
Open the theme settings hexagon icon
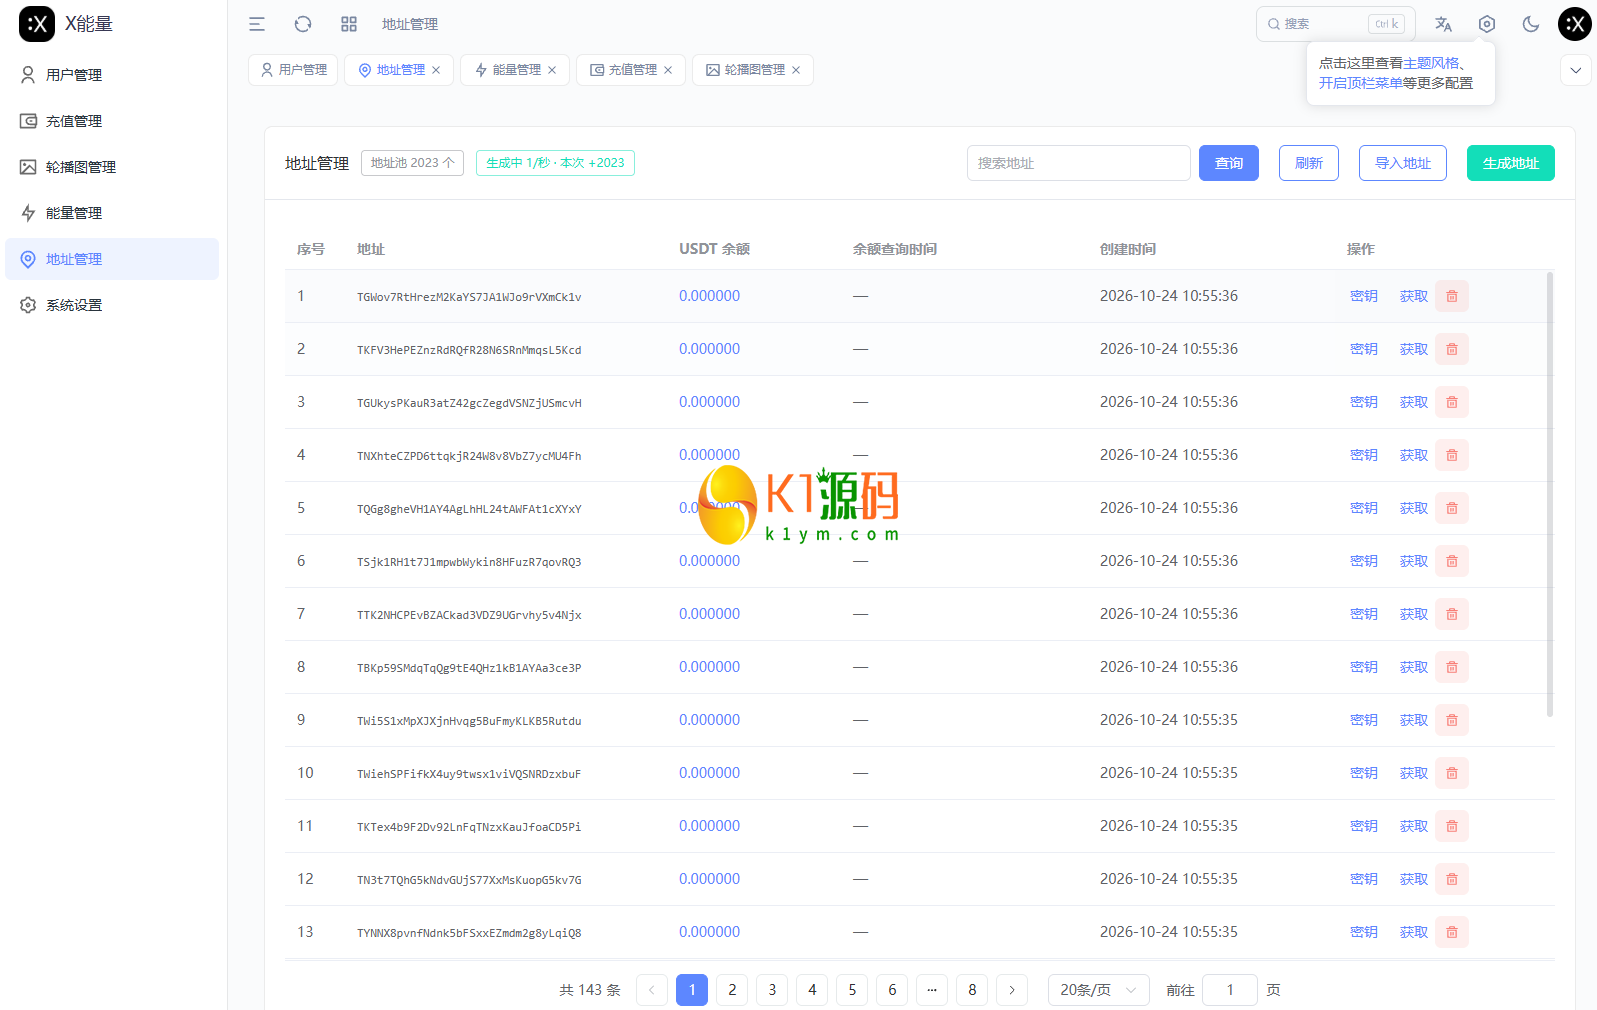[1487, 24]
